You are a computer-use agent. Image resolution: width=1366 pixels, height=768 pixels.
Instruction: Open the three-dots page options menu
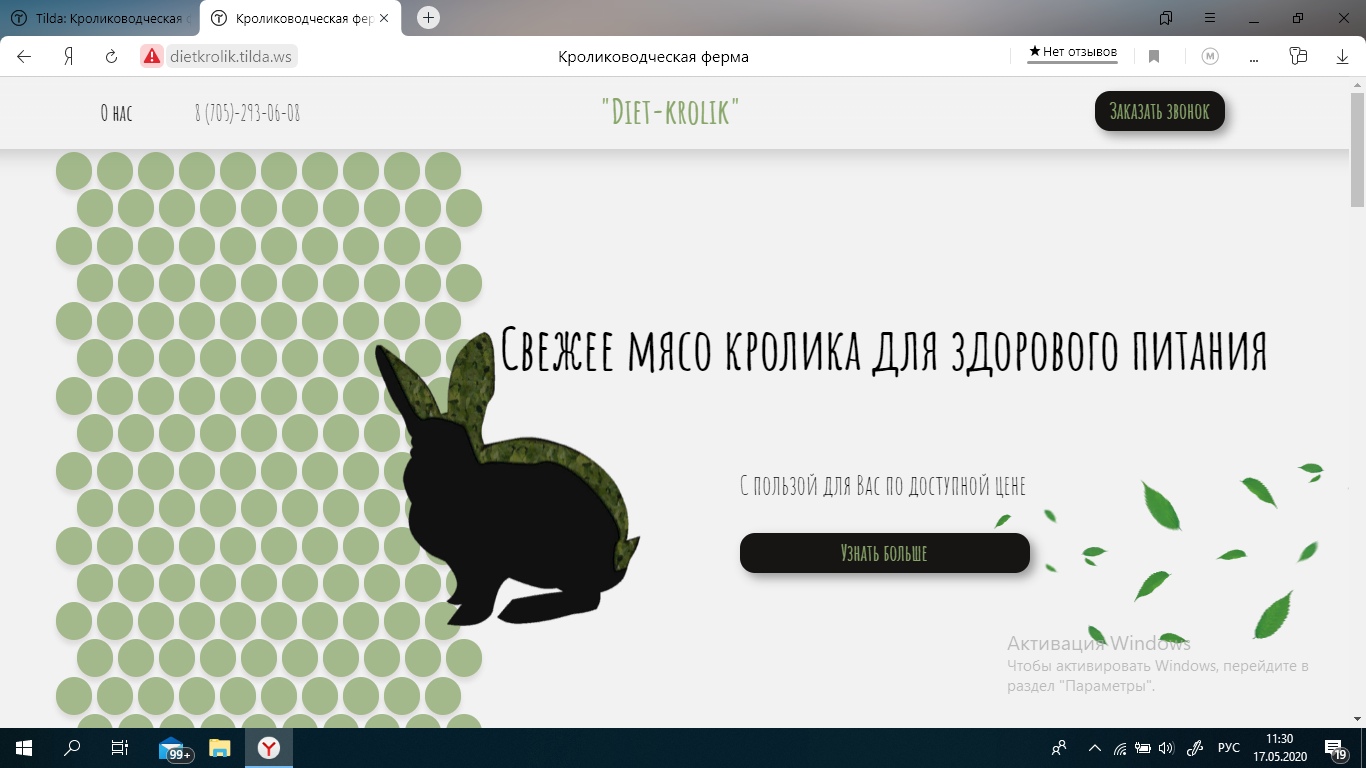[1254, 57]
